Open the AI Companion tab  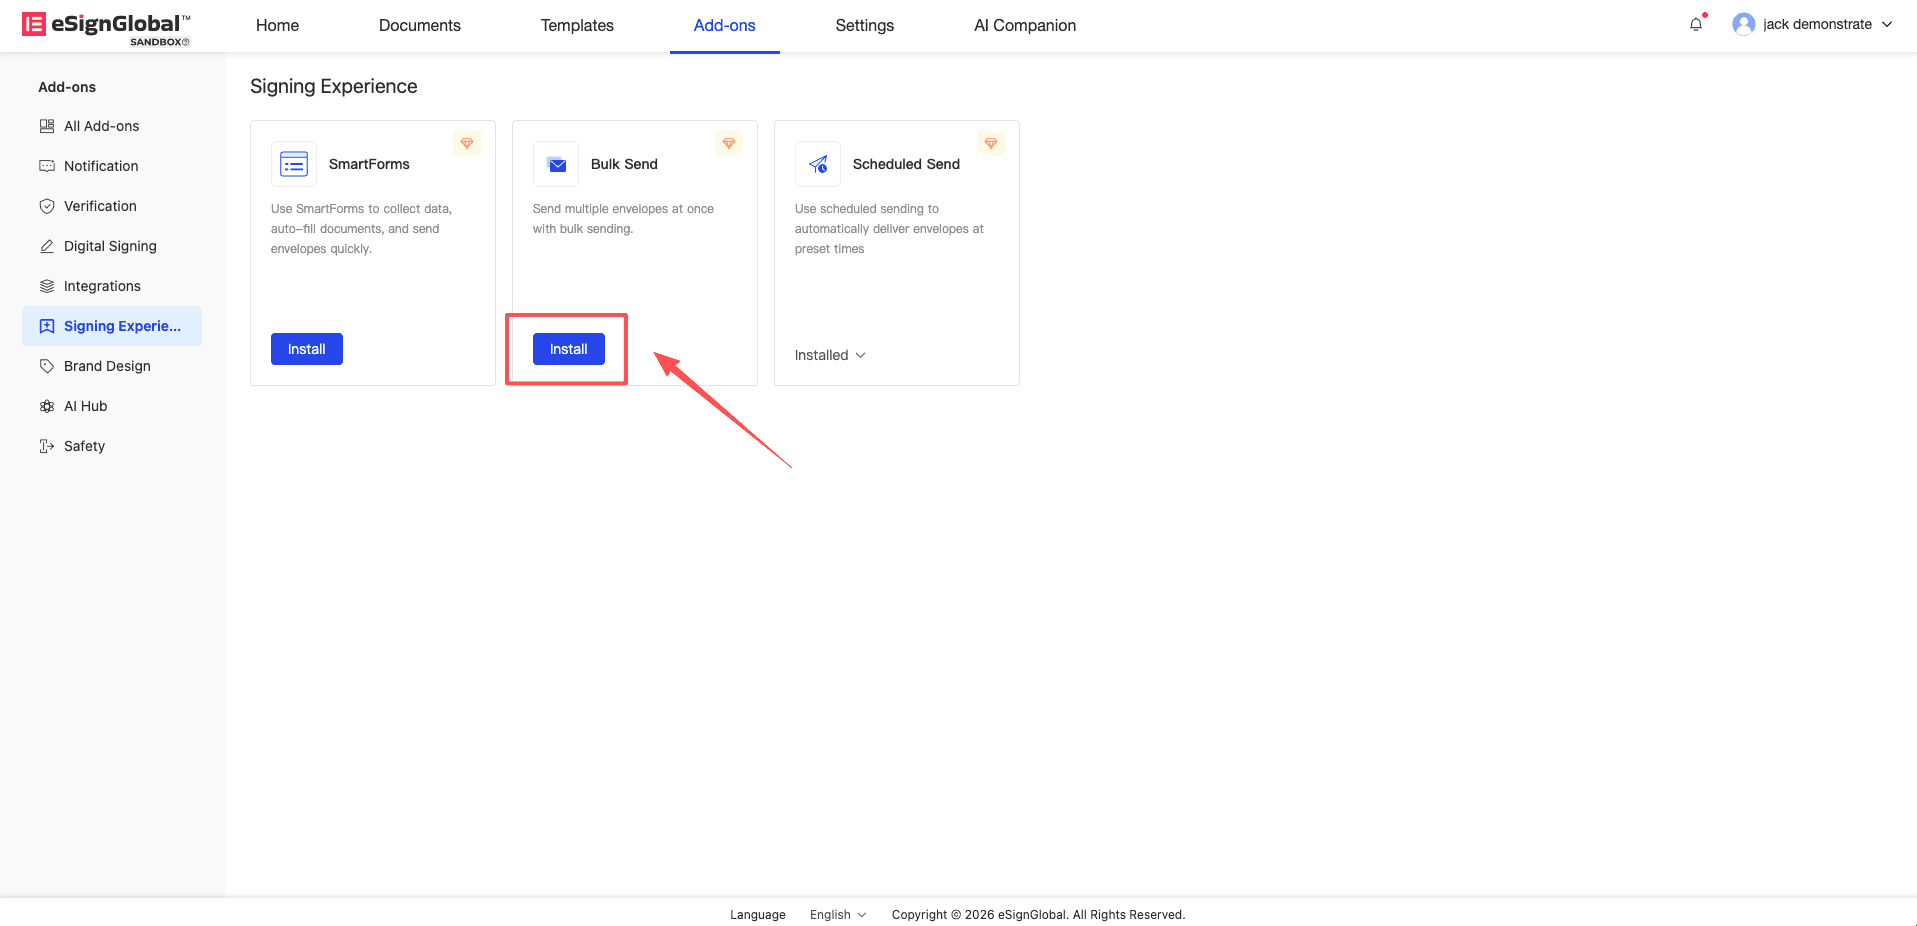[x=1024, y=26]
